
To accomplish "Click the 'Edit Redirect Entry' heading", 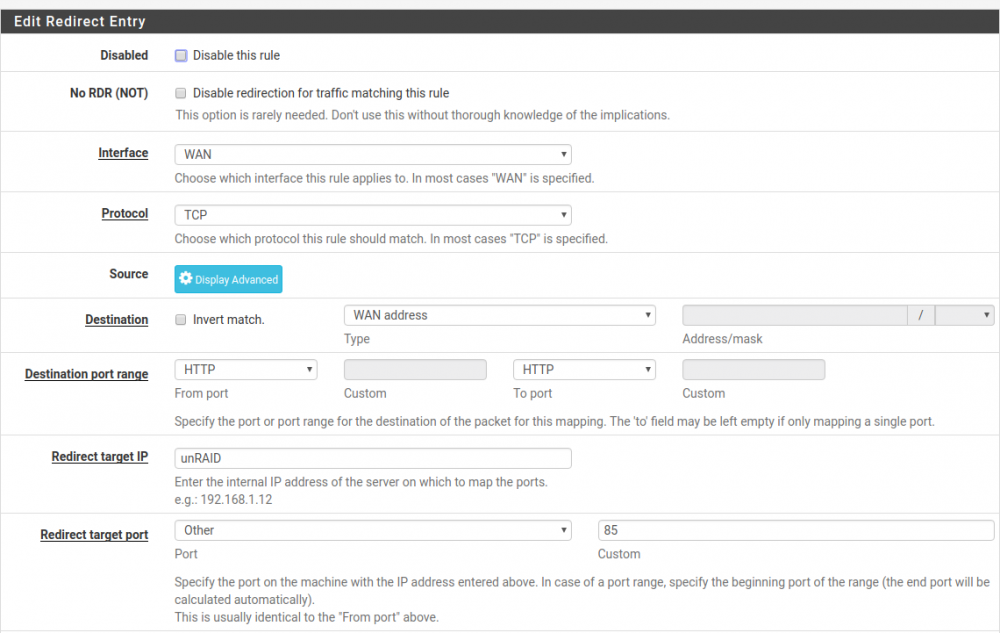I will pos(80,22).
